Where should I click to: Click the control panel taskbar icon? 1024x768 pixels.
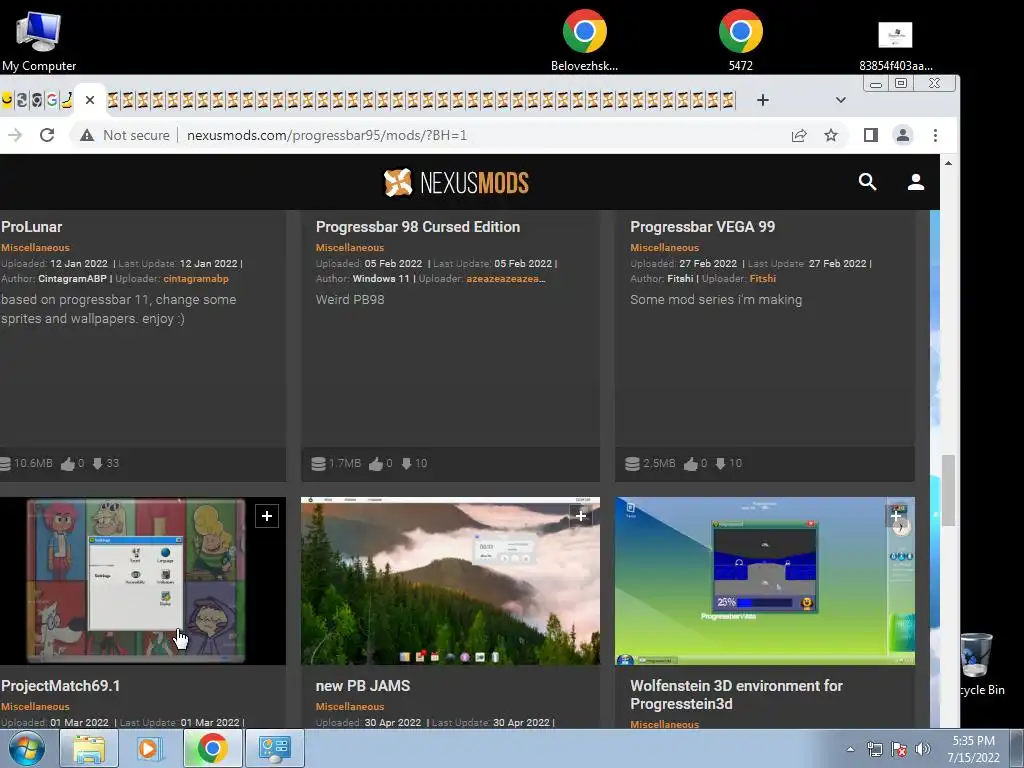click(274, 748)
